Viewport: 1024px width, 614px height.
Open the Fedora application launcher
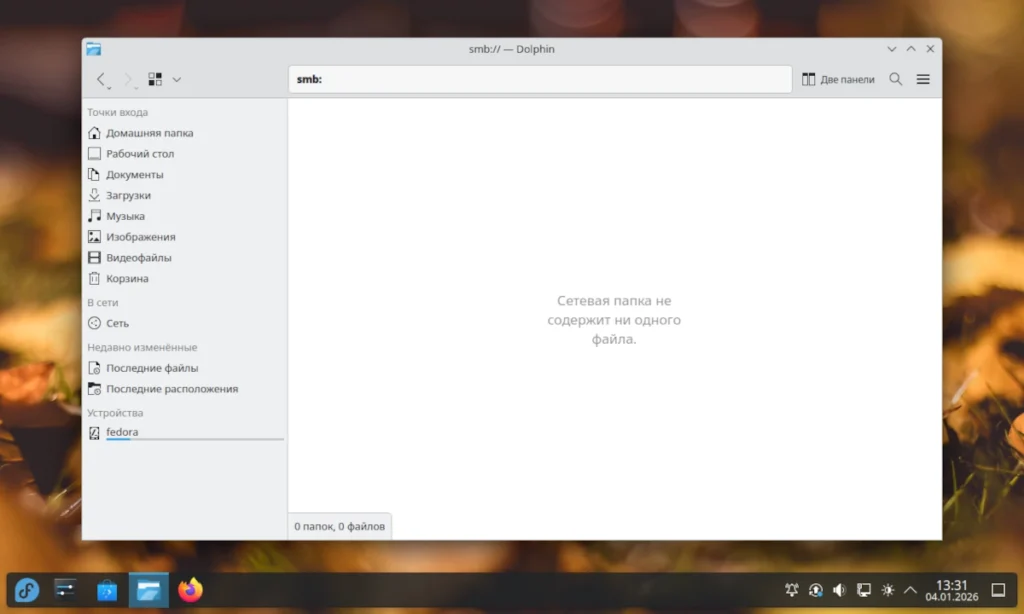[27, 590]
